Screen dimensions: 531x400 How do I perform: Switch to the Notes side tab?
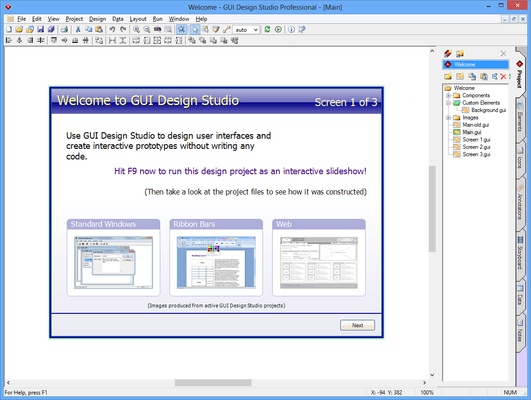pos(520,332)
